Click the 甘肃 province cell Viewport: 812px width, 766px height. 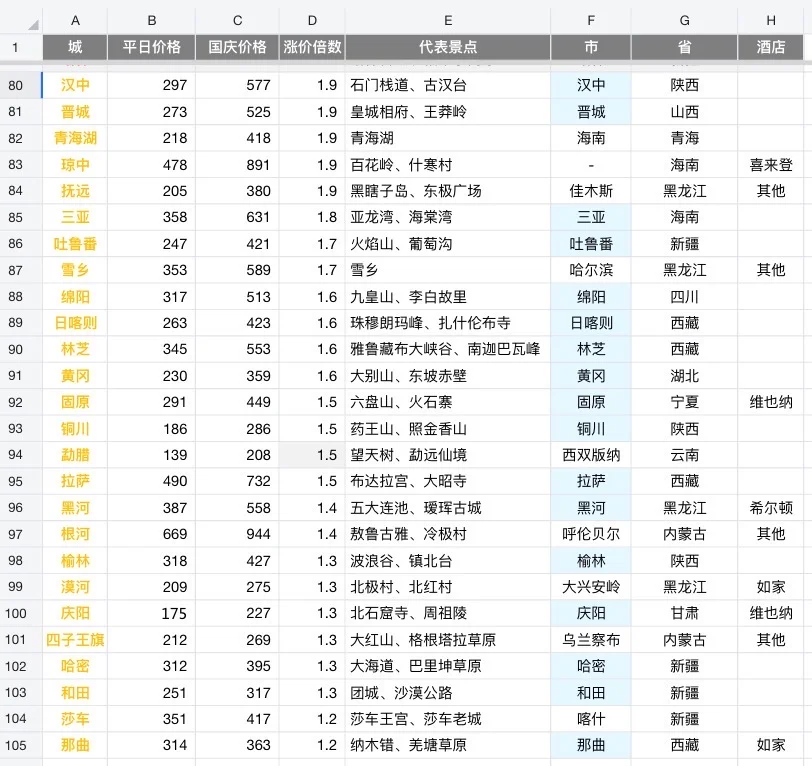[685, 613]
